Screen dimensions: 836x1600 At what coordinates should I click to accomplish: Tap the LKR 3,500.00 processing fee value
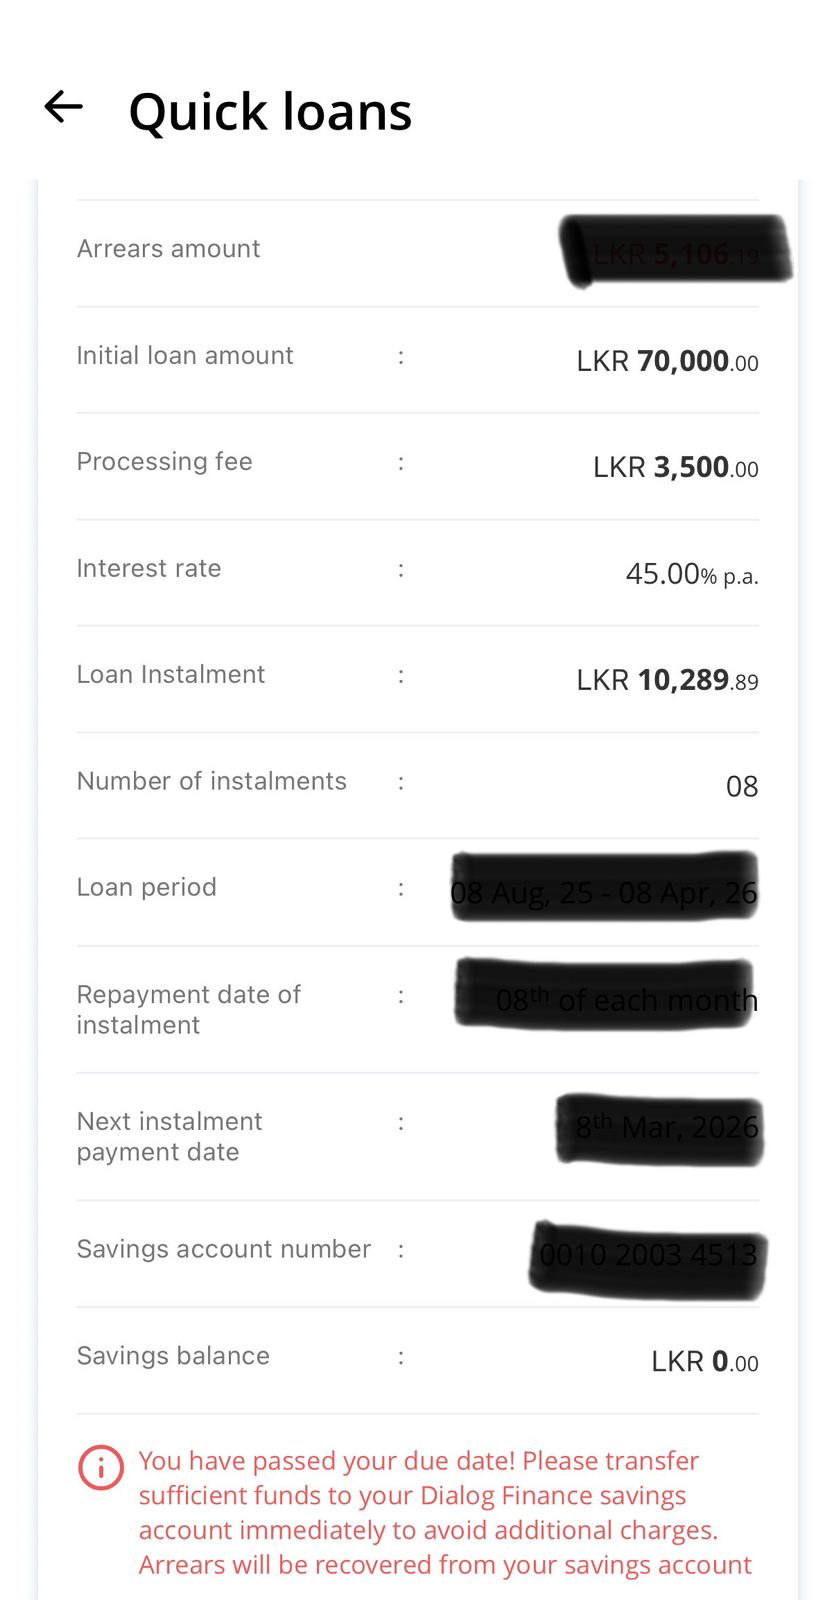675,467
